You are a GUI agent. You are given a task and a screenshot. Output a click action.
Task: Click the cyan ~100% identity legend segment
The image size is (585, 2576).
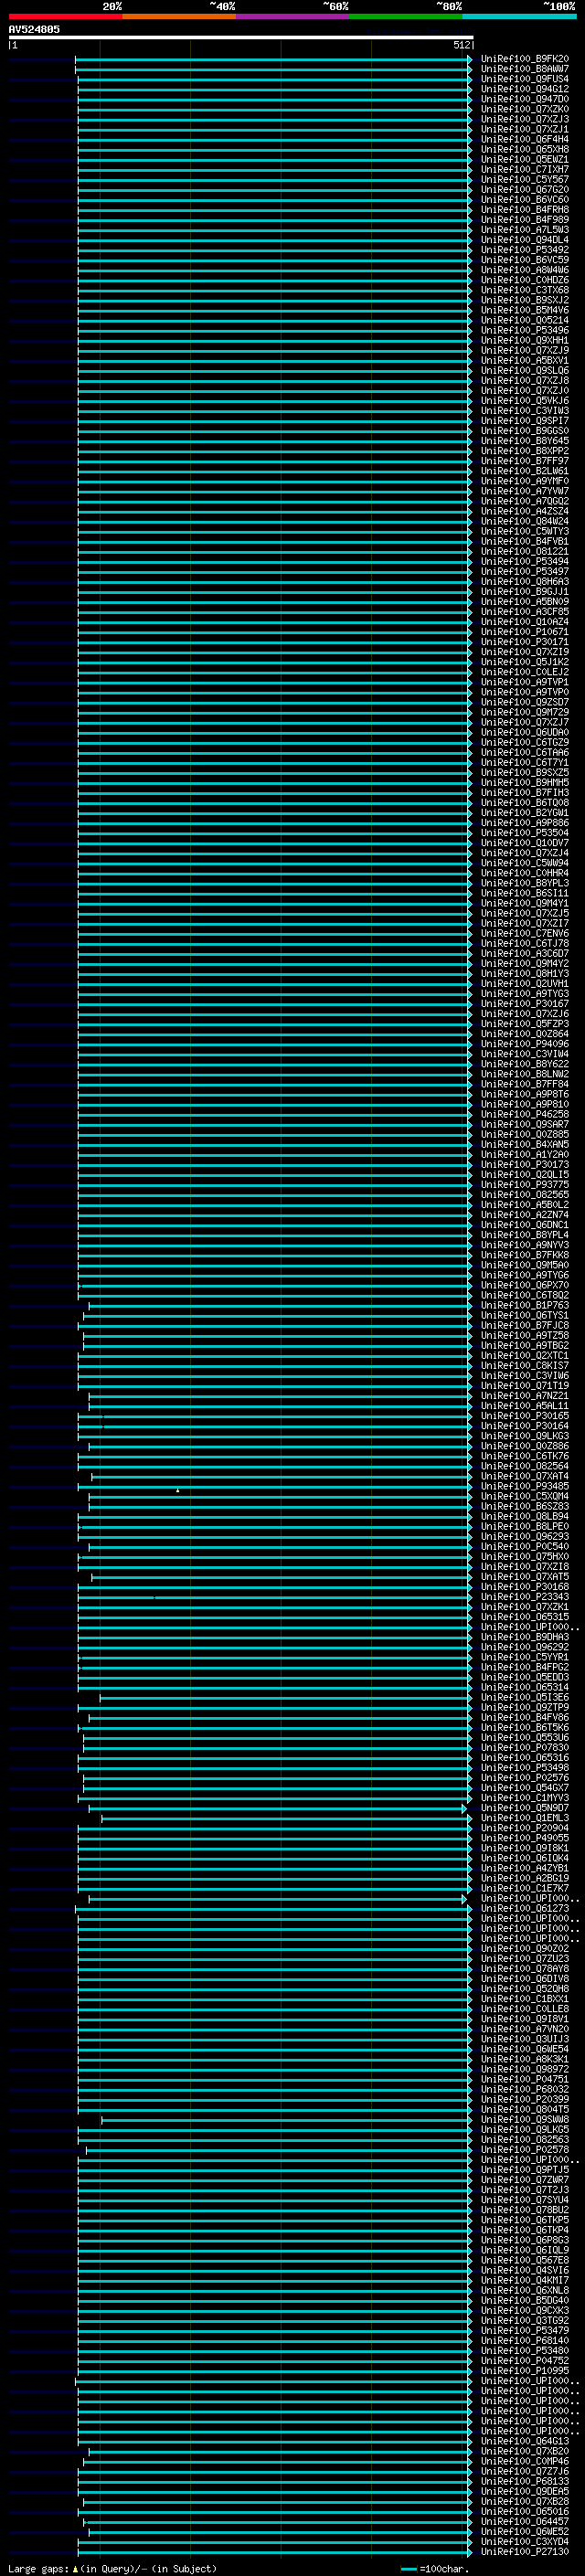point(520,16)
